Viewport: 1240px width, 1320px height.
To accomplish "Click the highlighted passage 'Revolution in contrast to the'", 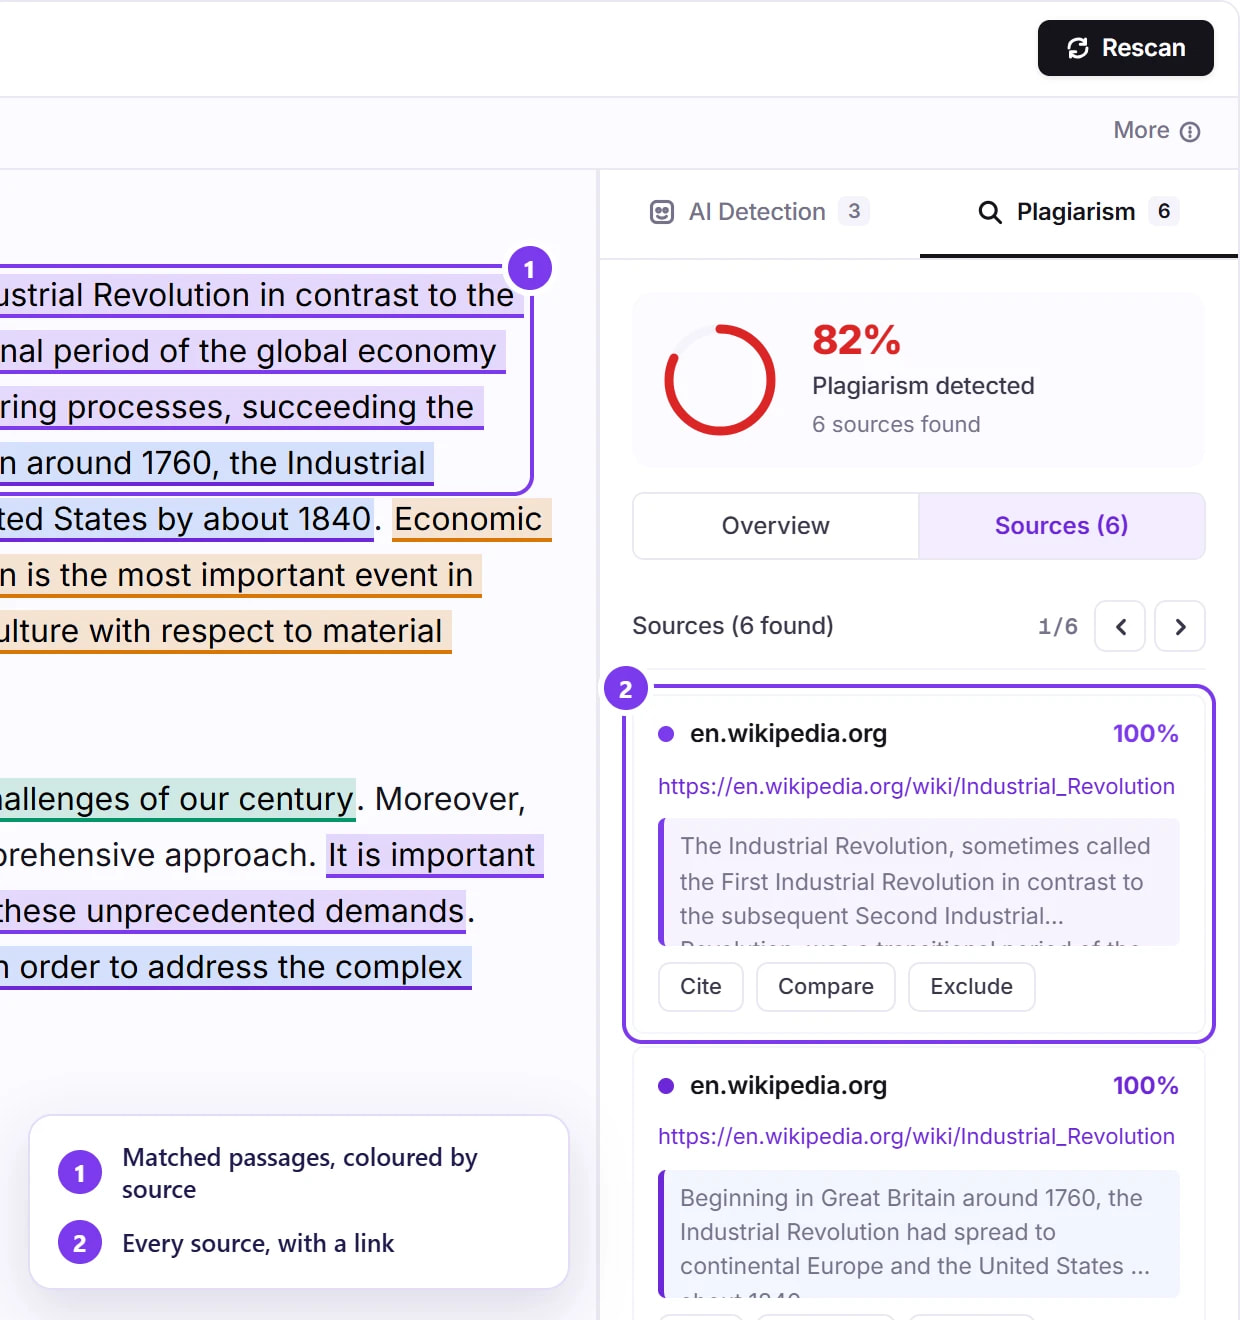I will pyautogui.click(x=303, y=296).
